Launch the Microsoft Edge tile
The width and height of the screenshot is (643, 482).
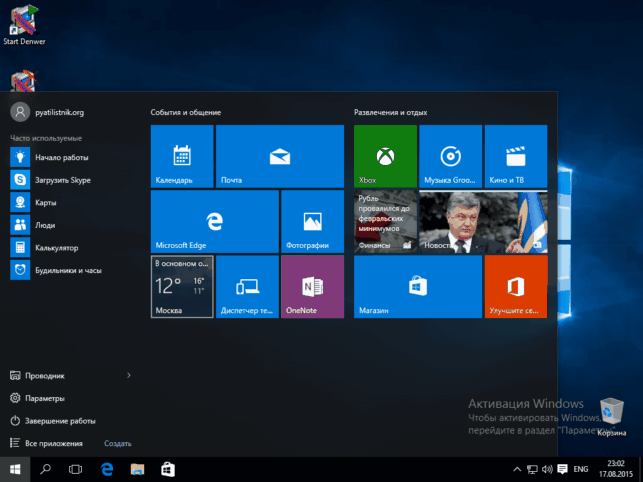tap(214, 222)
